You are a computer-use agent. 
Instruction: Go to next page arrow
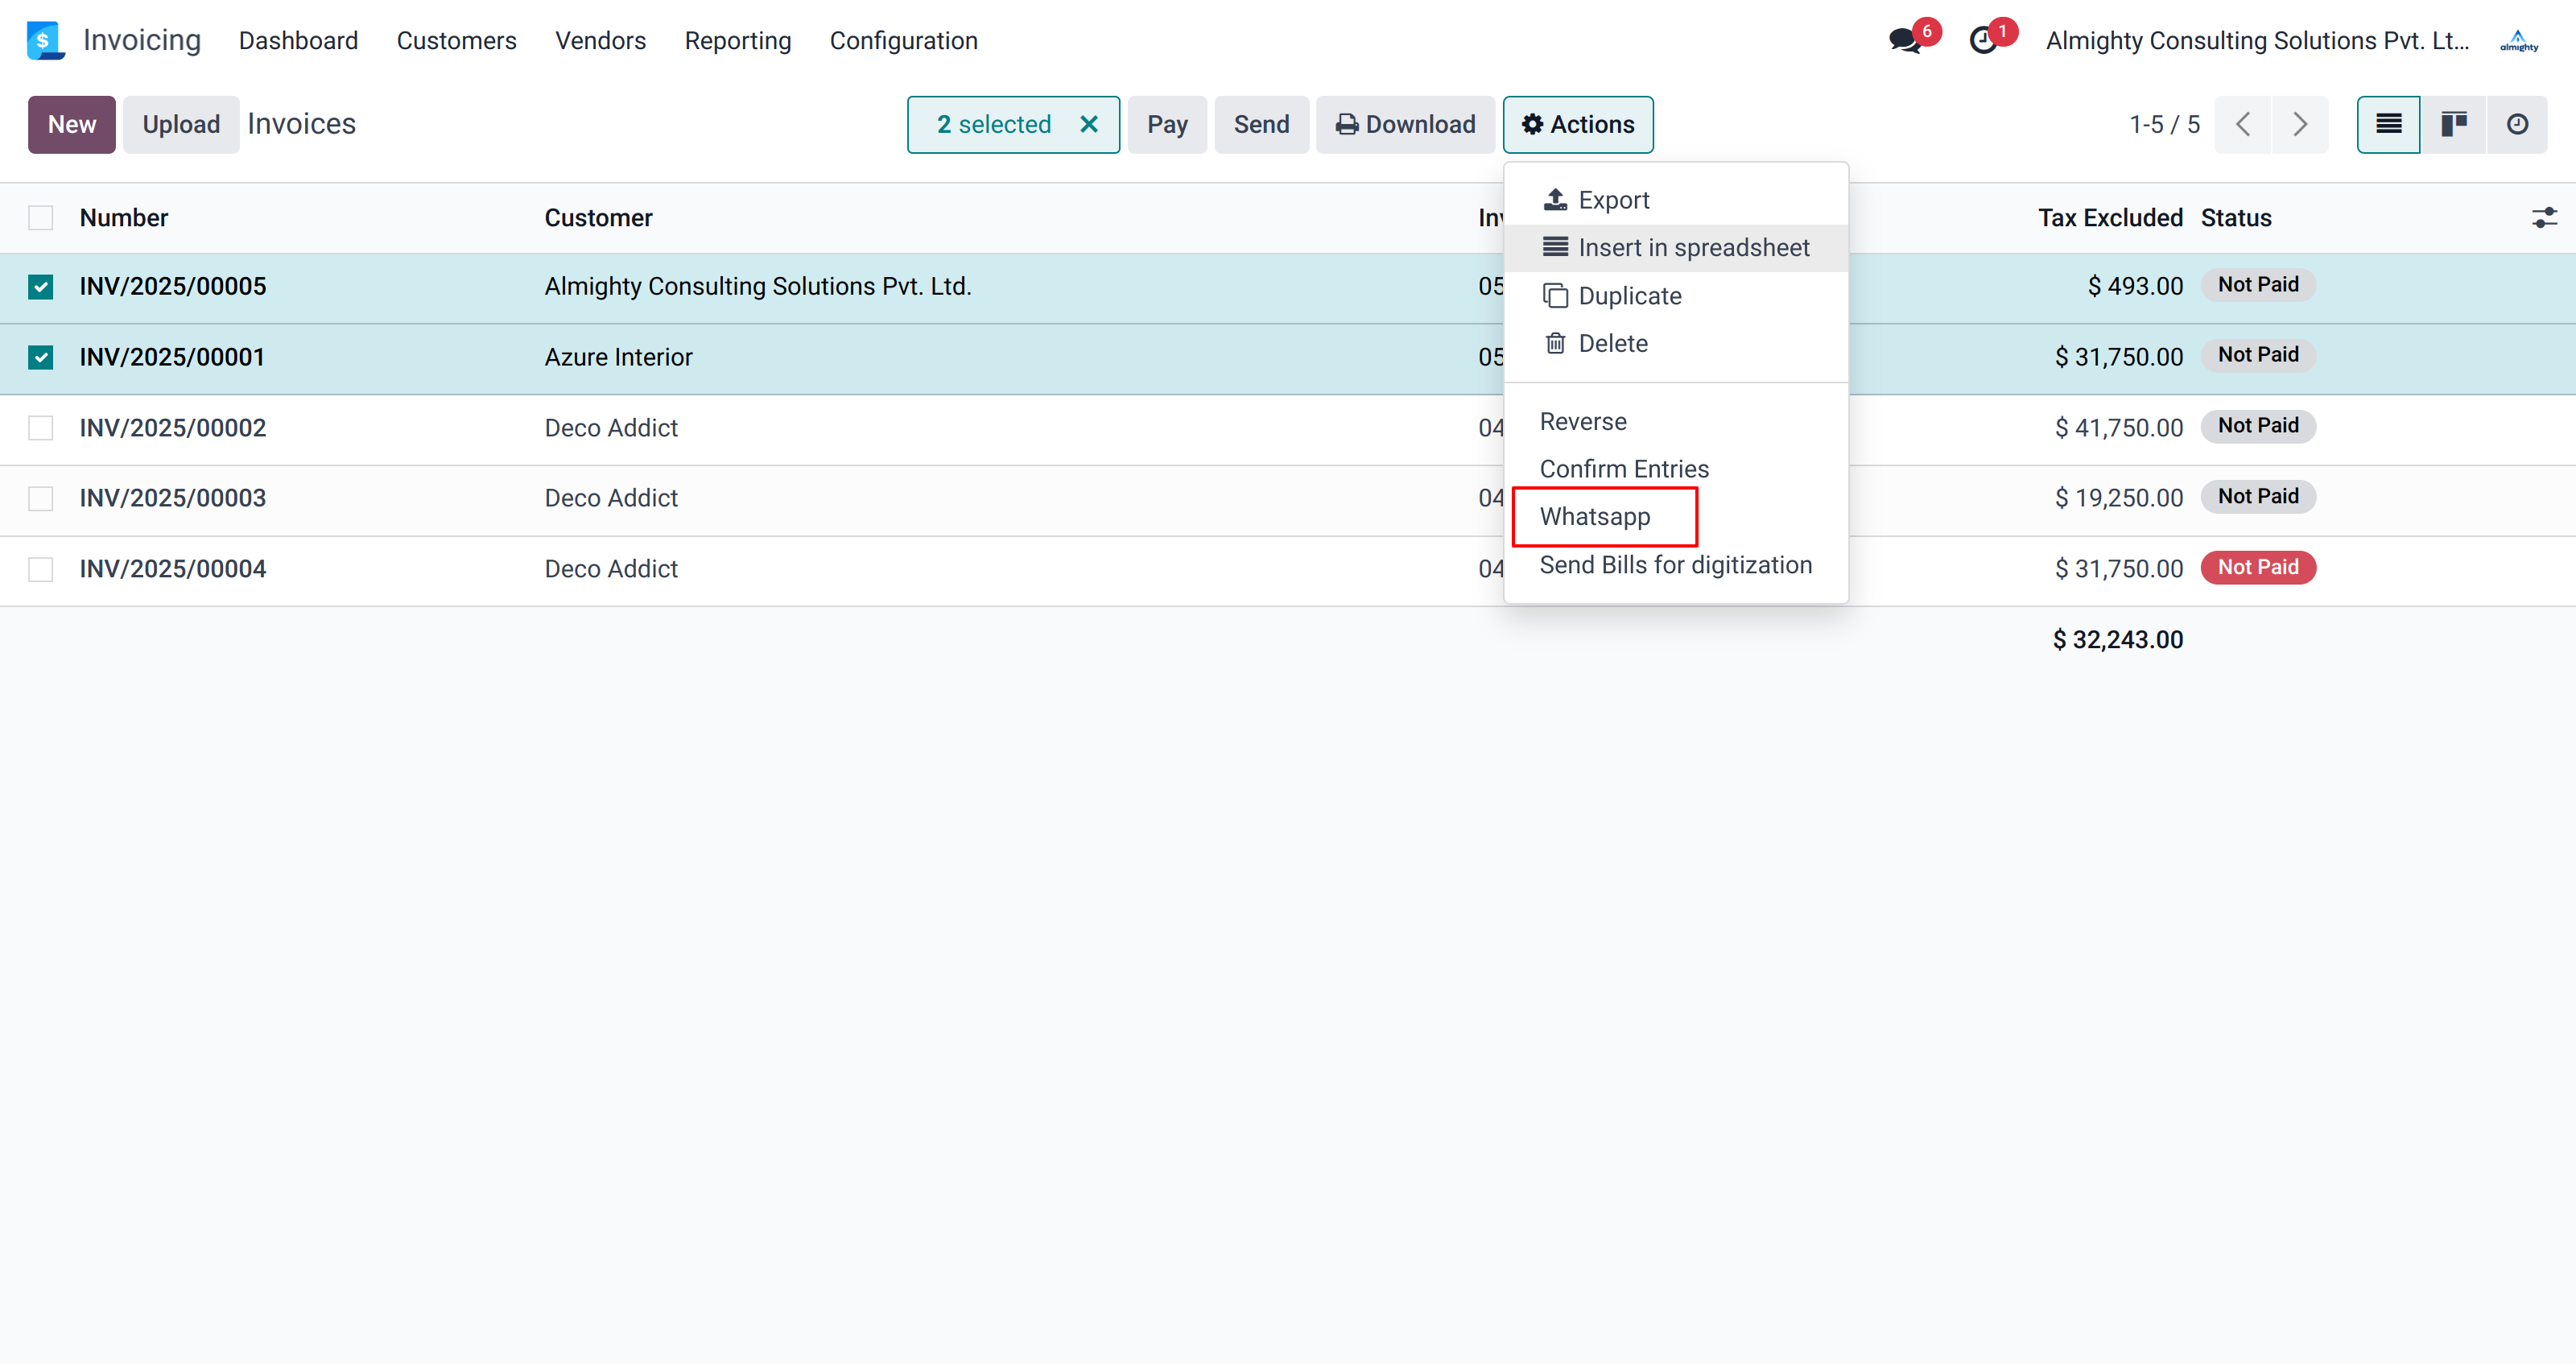point(2299,124)
